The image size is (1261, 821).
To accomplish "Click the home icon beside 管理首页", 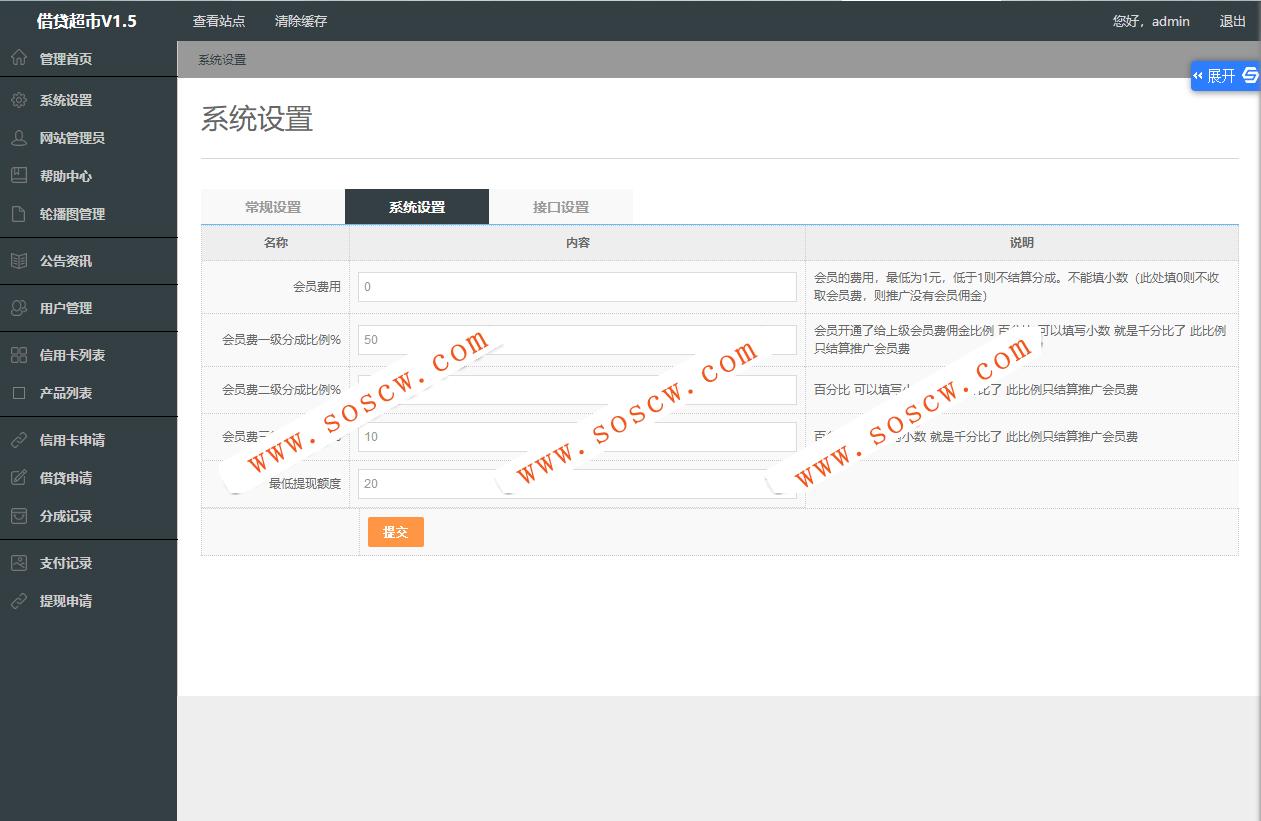I will (18, 58).
